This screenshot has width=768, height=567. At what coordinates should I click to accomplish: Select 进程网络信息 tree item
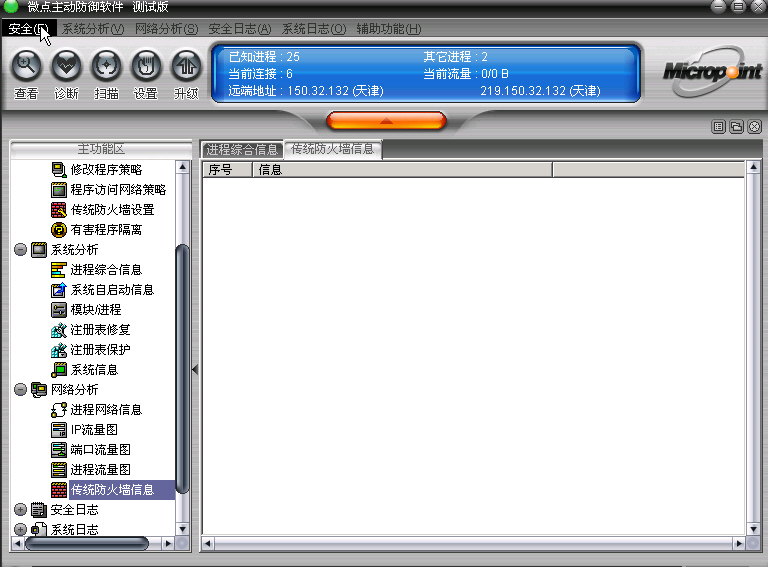(106, 410)
